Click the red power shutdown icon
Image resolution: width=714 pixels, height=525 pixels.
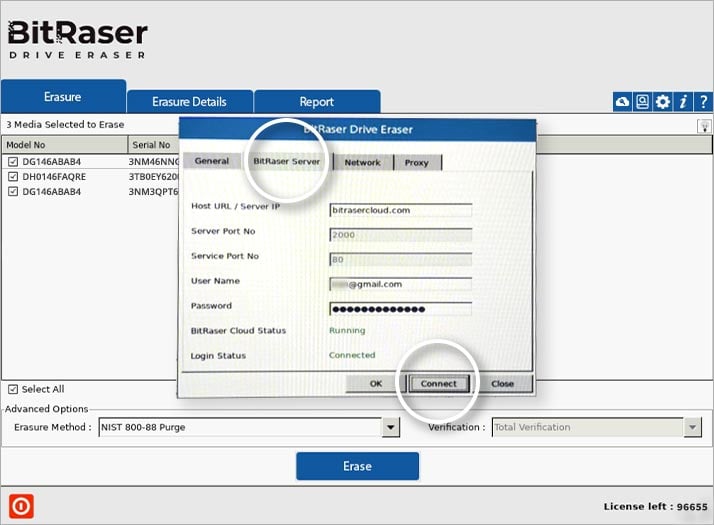click(x=21, y=506)
